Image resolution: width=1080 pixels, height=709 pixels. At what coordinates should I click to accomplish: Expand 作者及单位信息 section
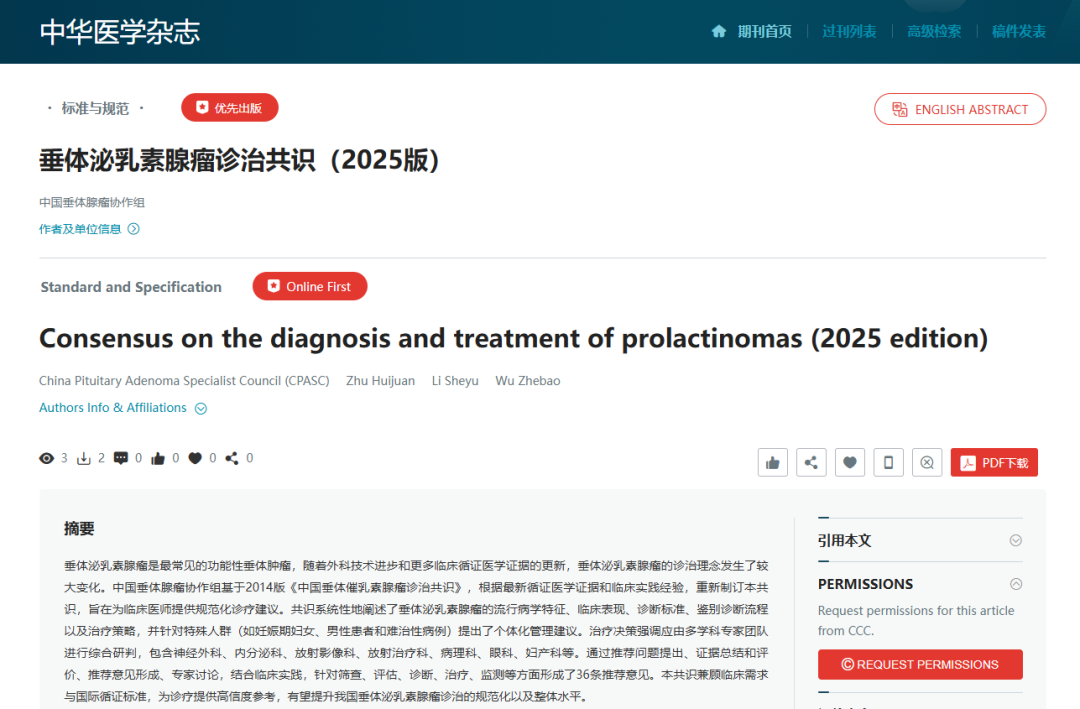click(89, 229)
